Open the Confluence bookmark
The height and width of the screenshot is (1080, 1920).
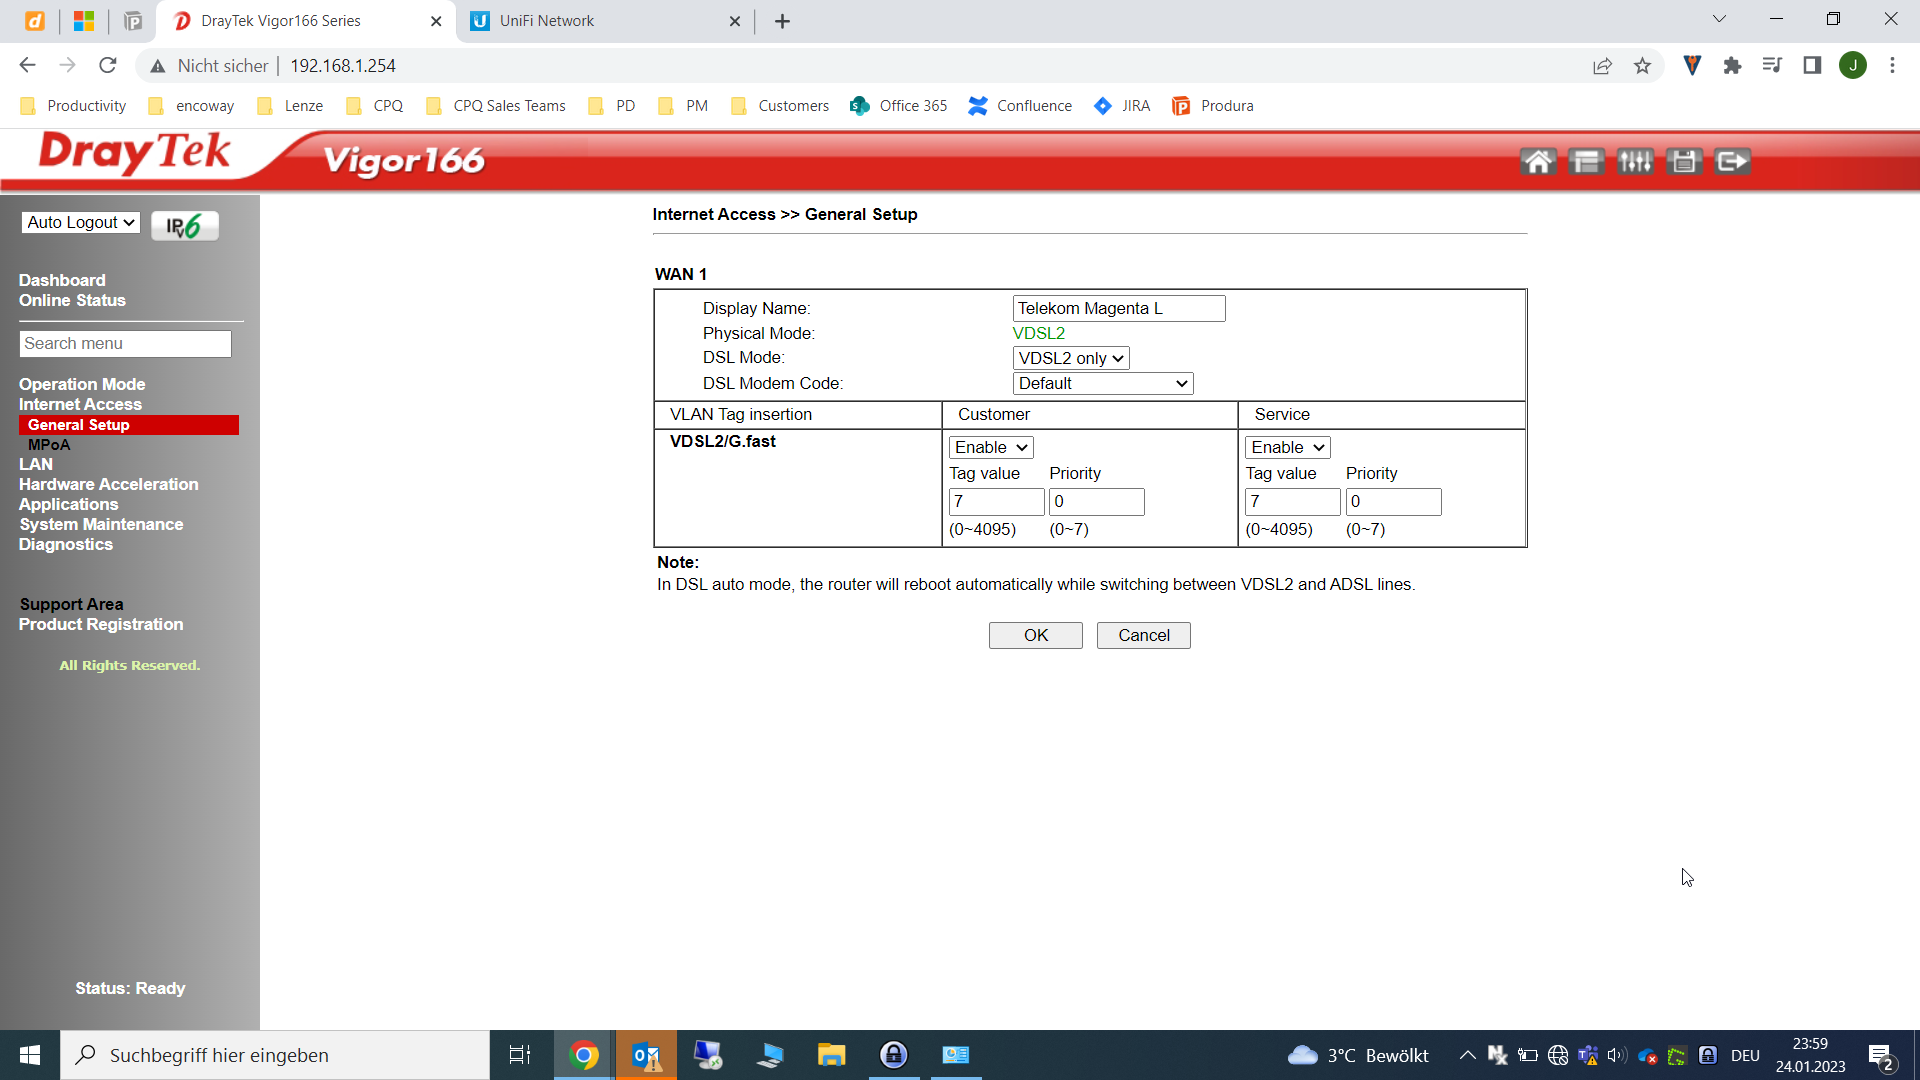click(1020, 106)
